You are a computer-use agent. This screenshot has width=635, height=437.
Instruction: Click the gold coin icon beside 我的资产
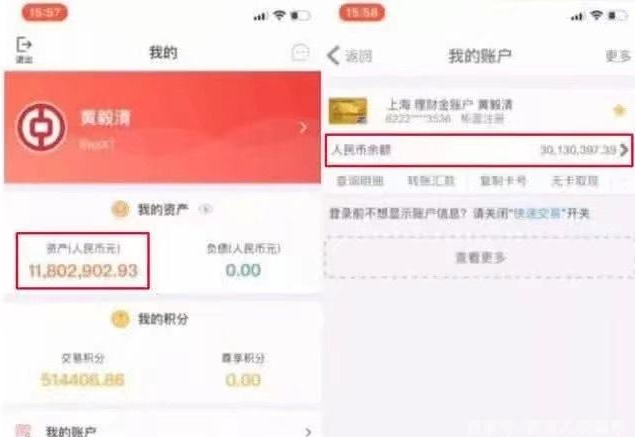[120, 209]
